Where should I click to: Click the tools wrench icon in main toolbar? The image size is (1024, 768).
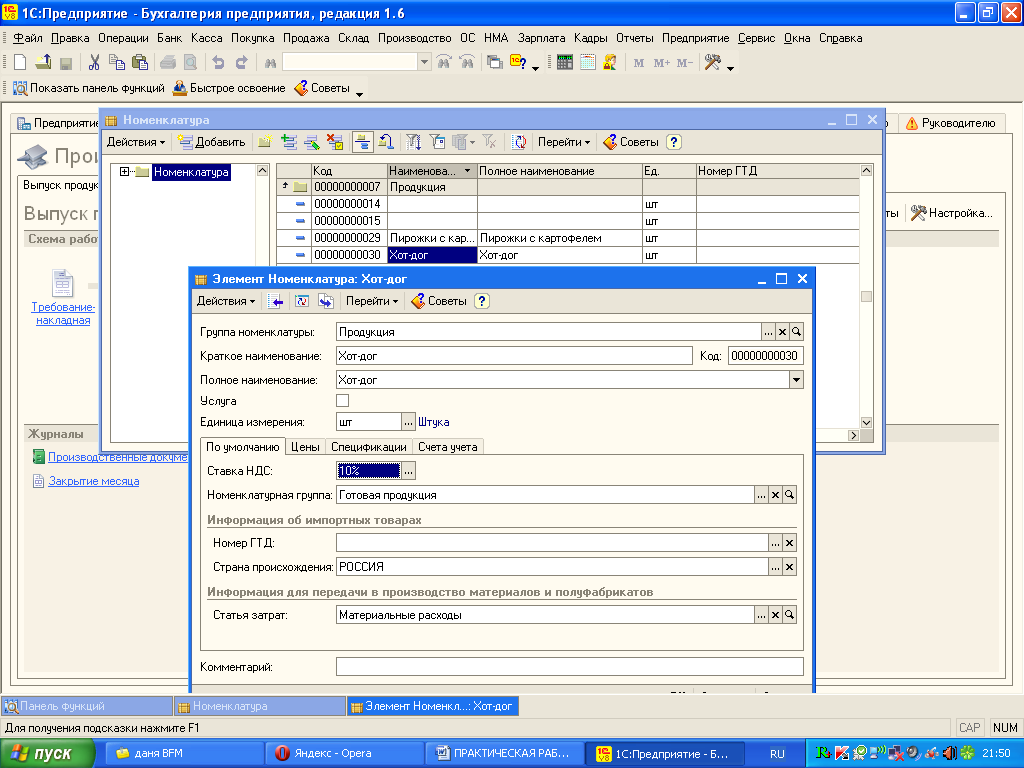[712, 63]
